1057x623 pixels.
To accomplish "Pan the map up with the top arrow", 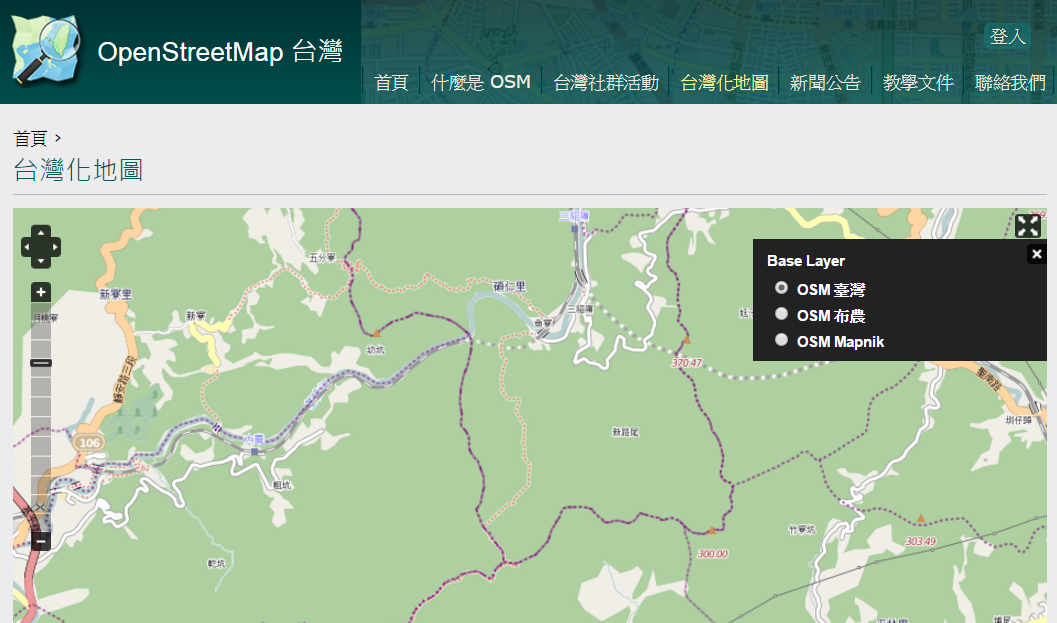I will coord(41,233).
